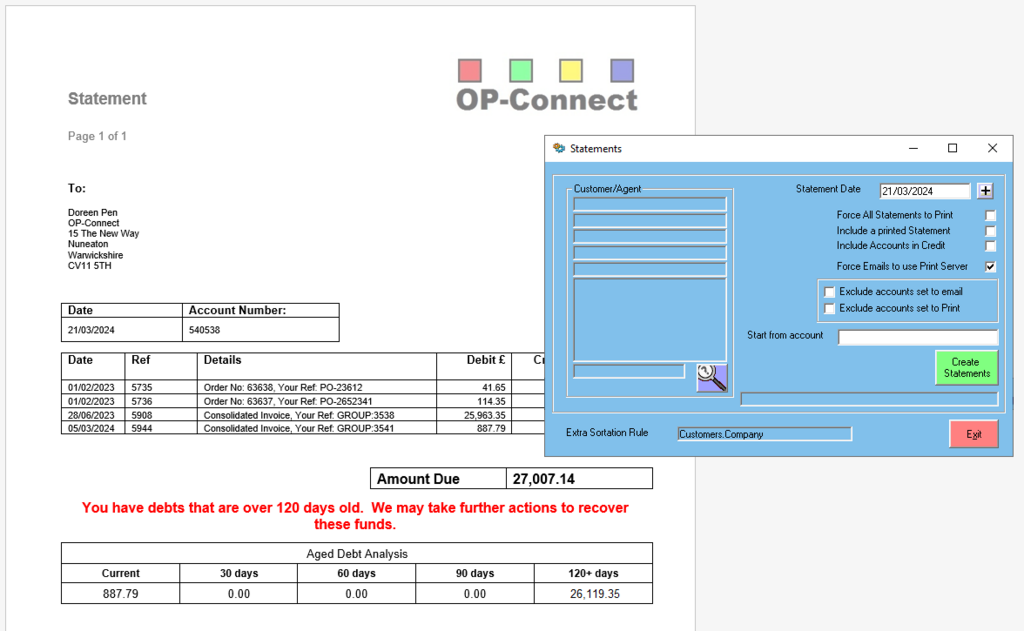Image resolution: width=1024 pixels, height=631 pixels.
Task: Click the postcode 'CV11 5TH'
Action: [x=89, y=266]
